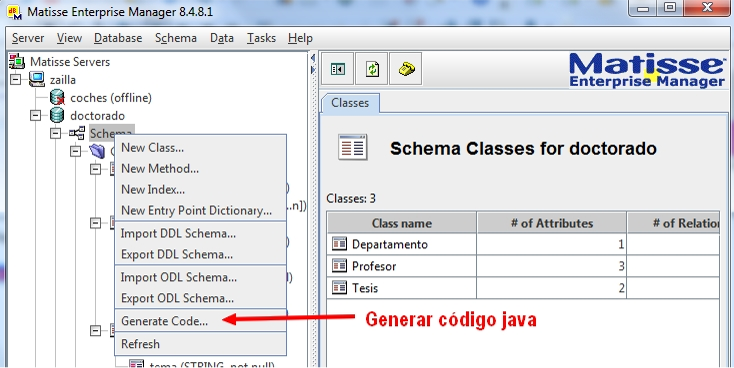Choose New Class... from context menu
The image size is (734, 368).
pyautogui.click(x=200, y=147)
